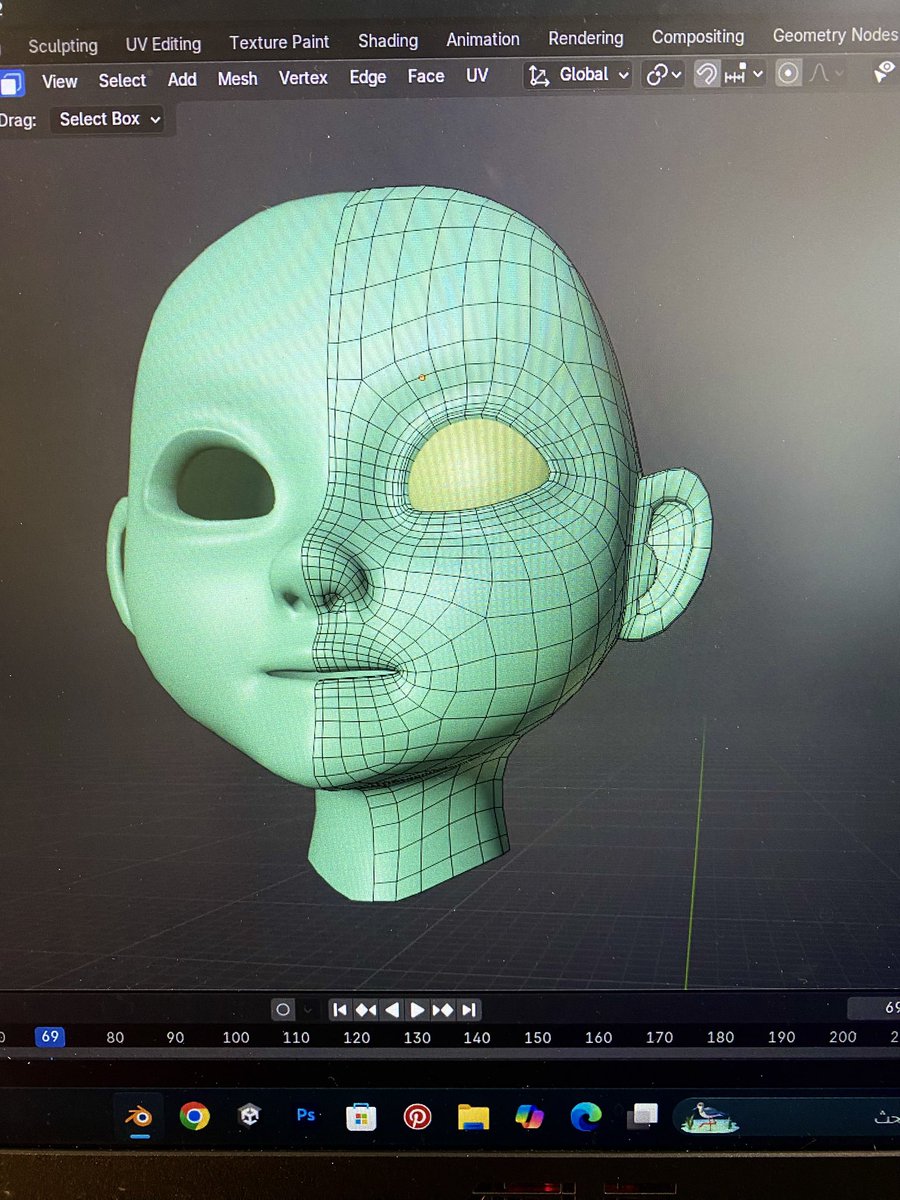Open File Explorer from the taskbar
Image resolution: width=900 pixels, height=1200 pixels.
pos(473,1116)
